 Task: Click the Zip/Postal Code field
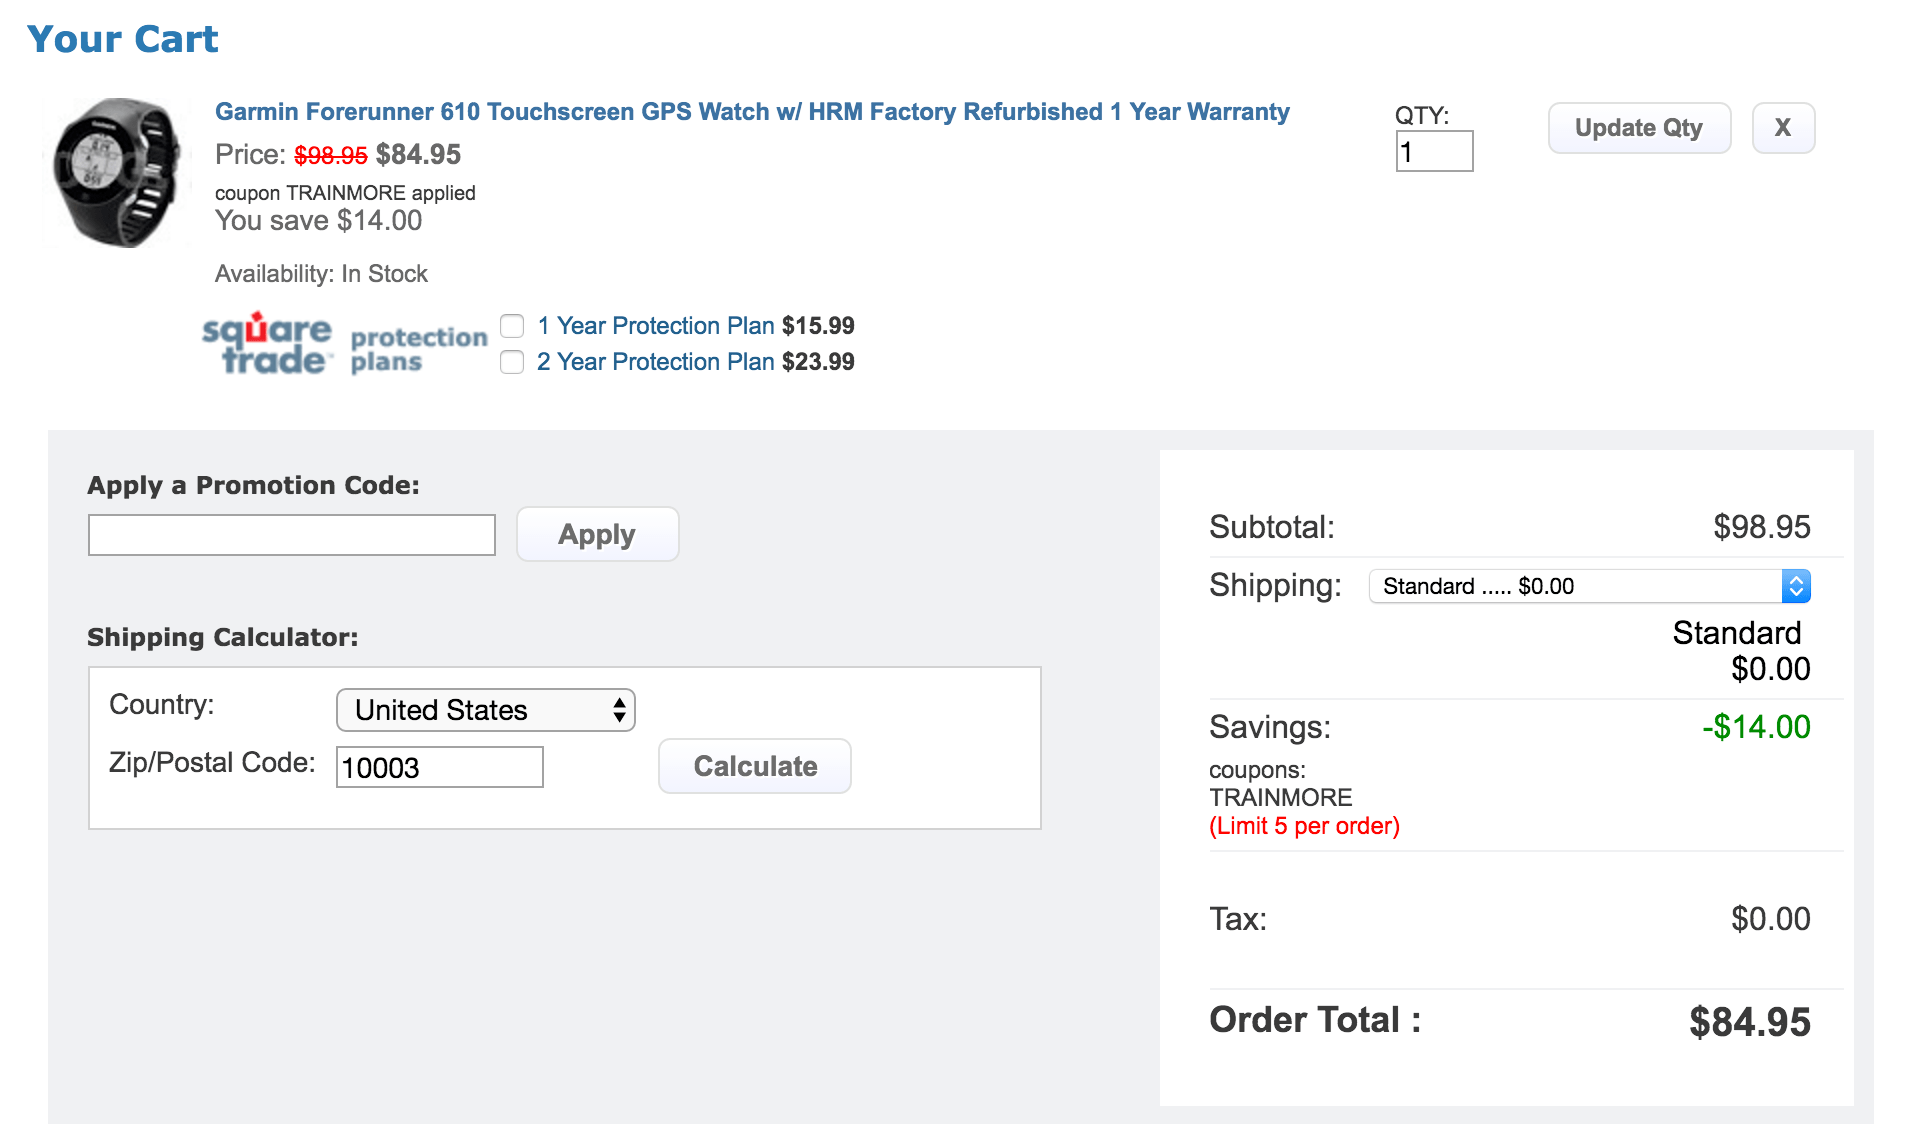point(439,767)
